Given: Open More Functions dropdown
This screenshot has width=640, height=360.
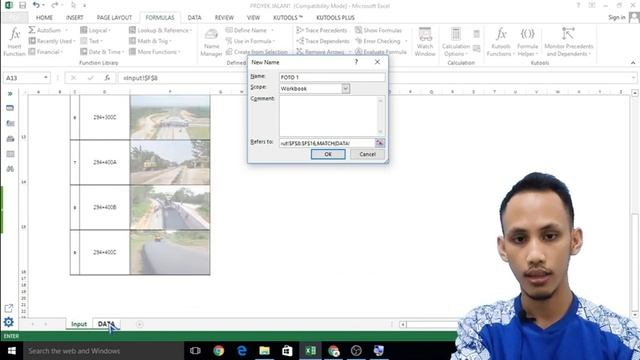Looking at the screenshot, I should (155, 52).
